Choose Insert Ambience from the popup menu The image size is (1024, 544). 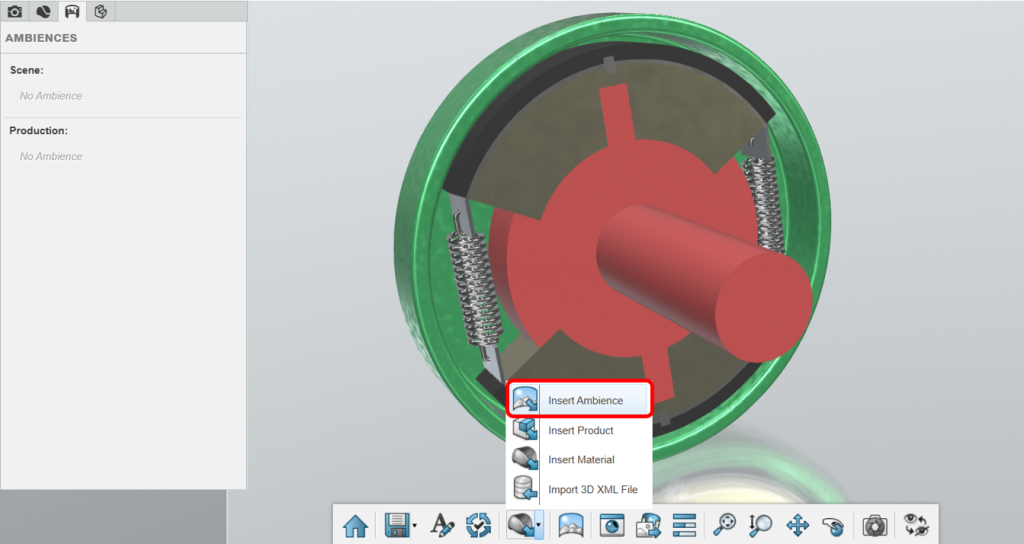tap(579, 400)
